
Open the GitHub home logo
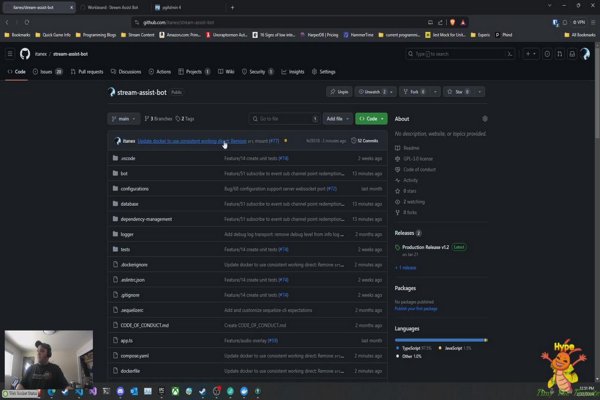pos(25,54)
